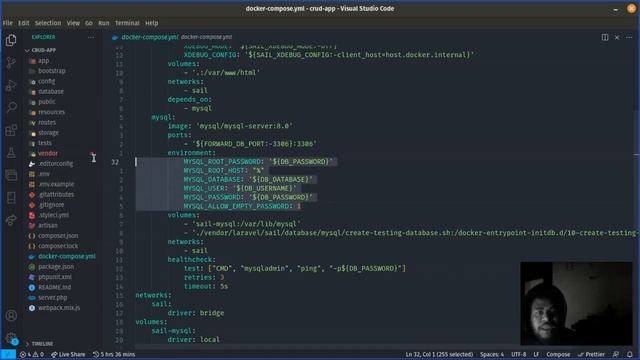Start Live Share from status bar
The image size is (640, 360).
(68, 354)
